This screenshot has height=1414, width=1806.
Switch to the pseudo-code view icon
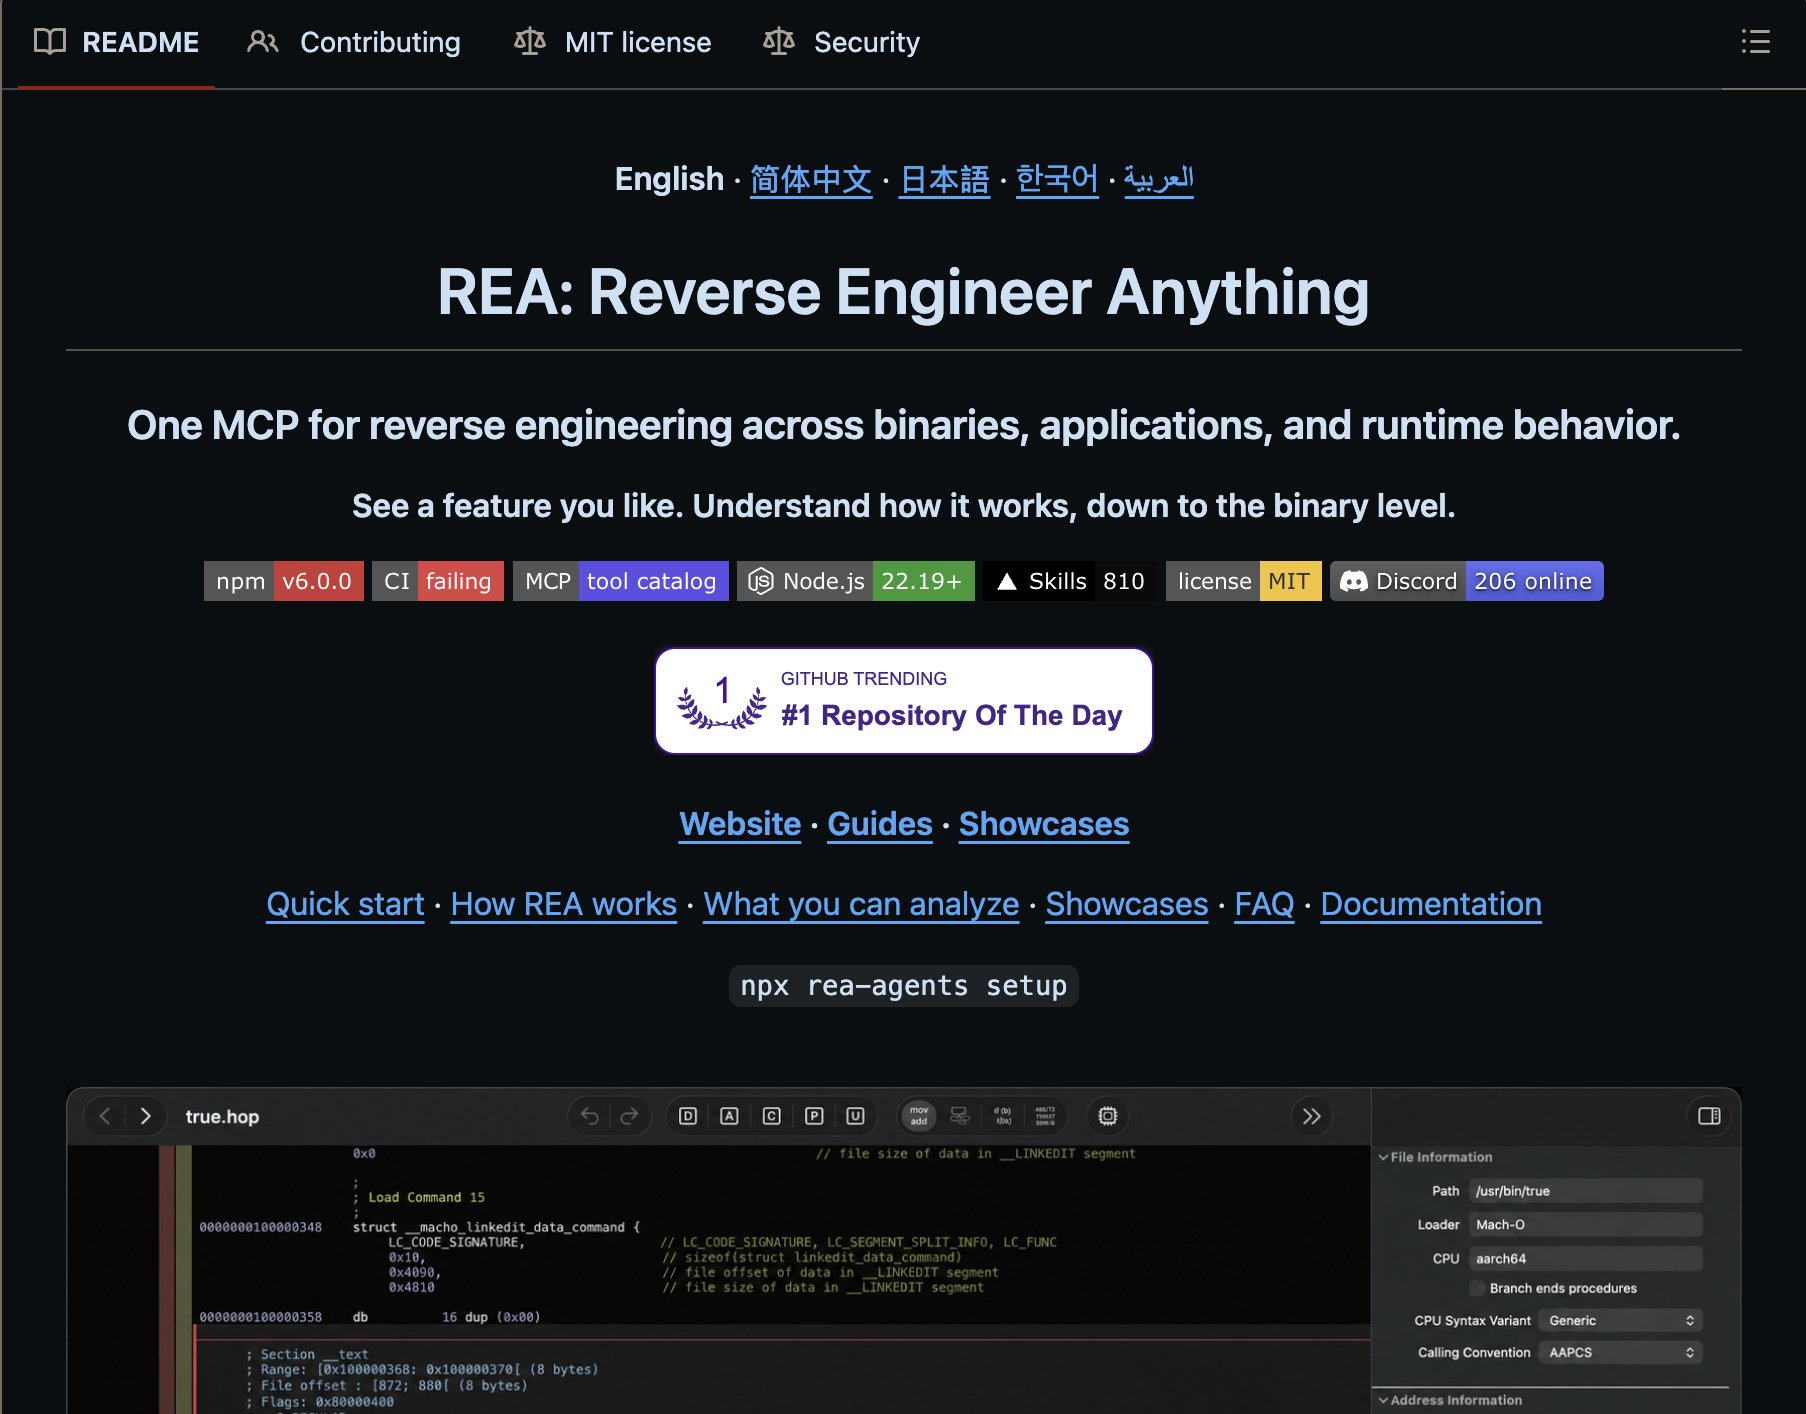coord(1002,1116)
